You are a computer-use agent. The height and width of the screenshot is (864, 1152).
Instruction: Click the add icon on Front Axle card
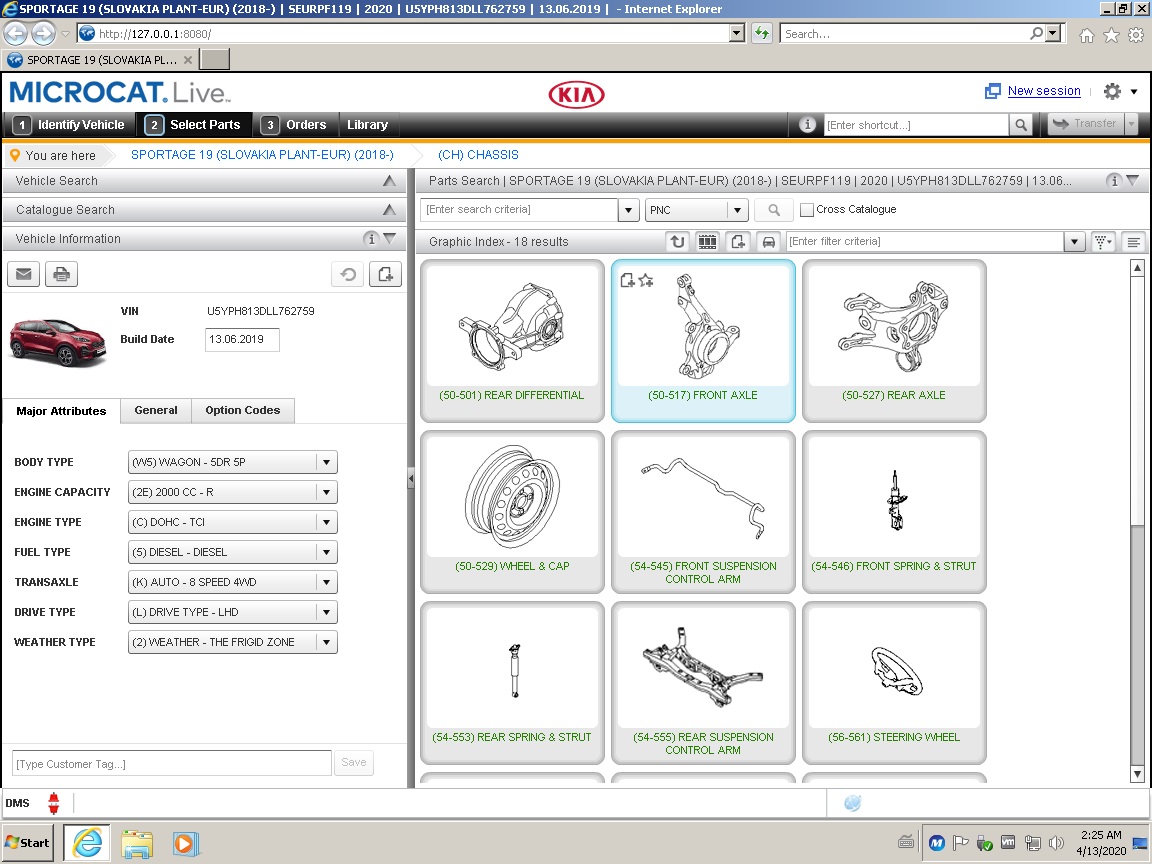pos(627,280)
